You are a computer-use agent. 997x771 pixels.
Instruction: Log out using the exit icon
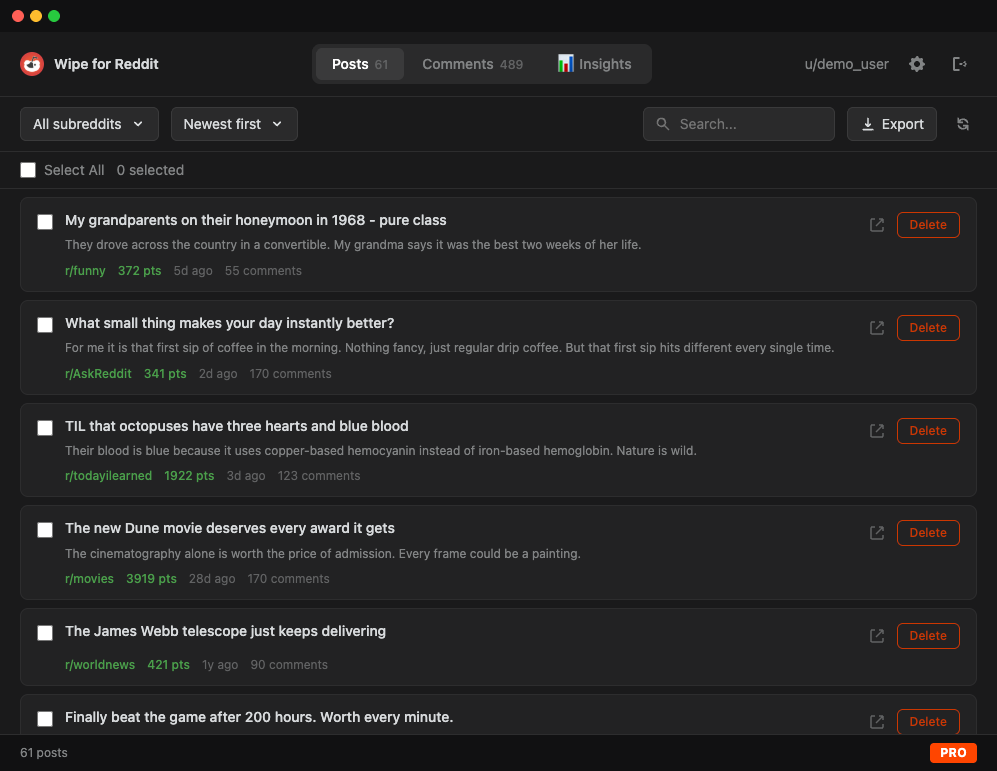pos(959,64)
